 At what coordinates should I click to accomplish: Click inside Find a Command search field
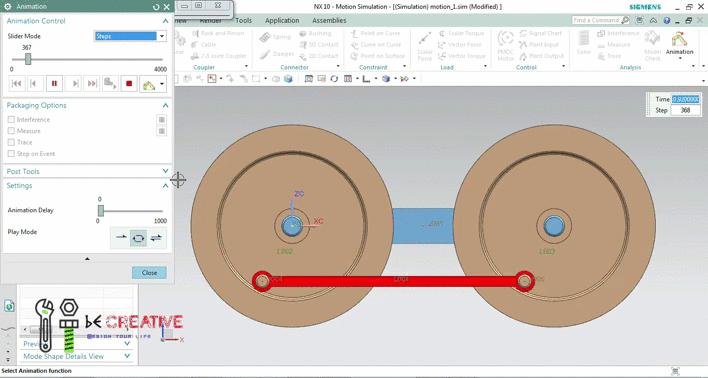pos(596,20)
